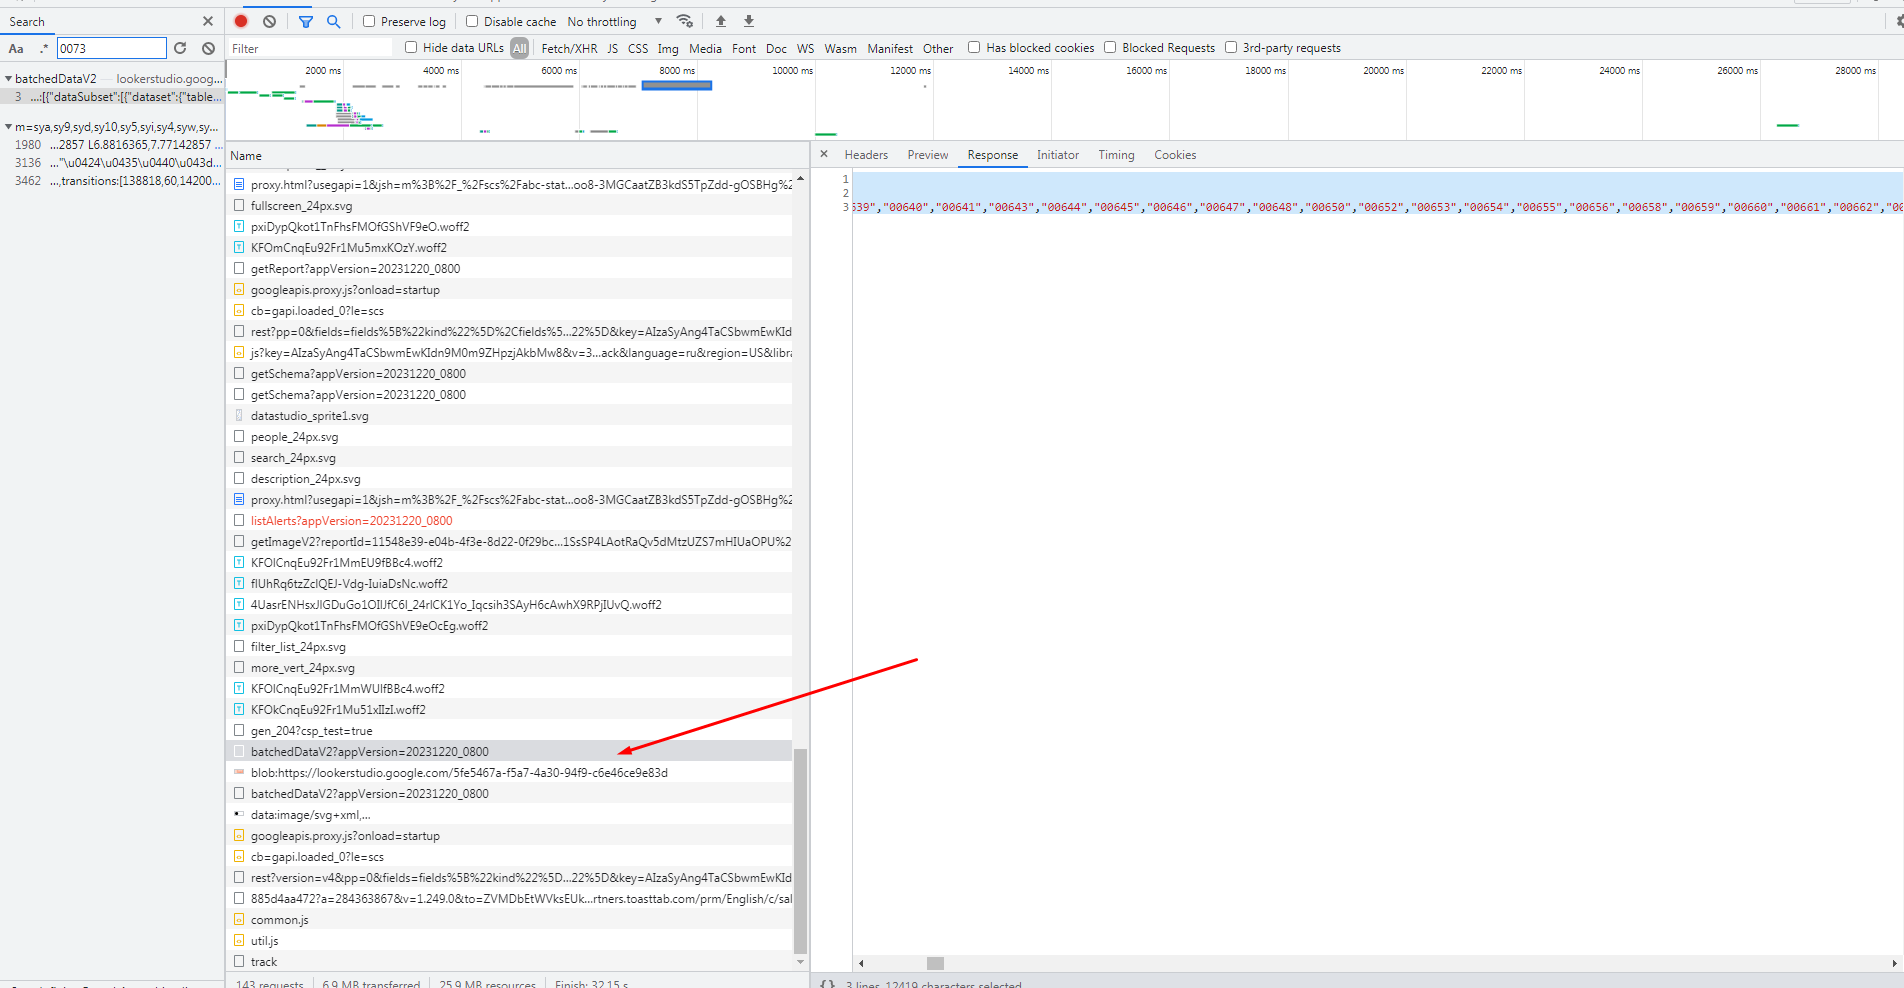This screenshot has width=1904, height=988.
Task: Click the response pane horizontal scrollbar thumb
Action: [935, 963]
